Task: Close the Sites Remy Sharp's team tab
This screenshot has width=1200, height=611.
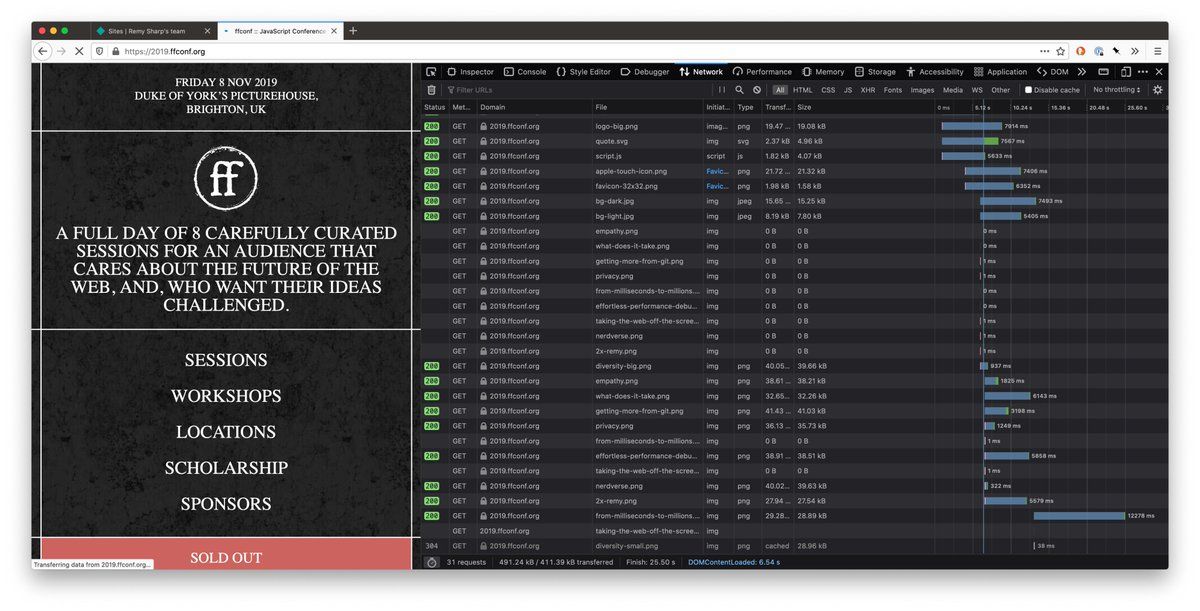Action: coord(207,31)
